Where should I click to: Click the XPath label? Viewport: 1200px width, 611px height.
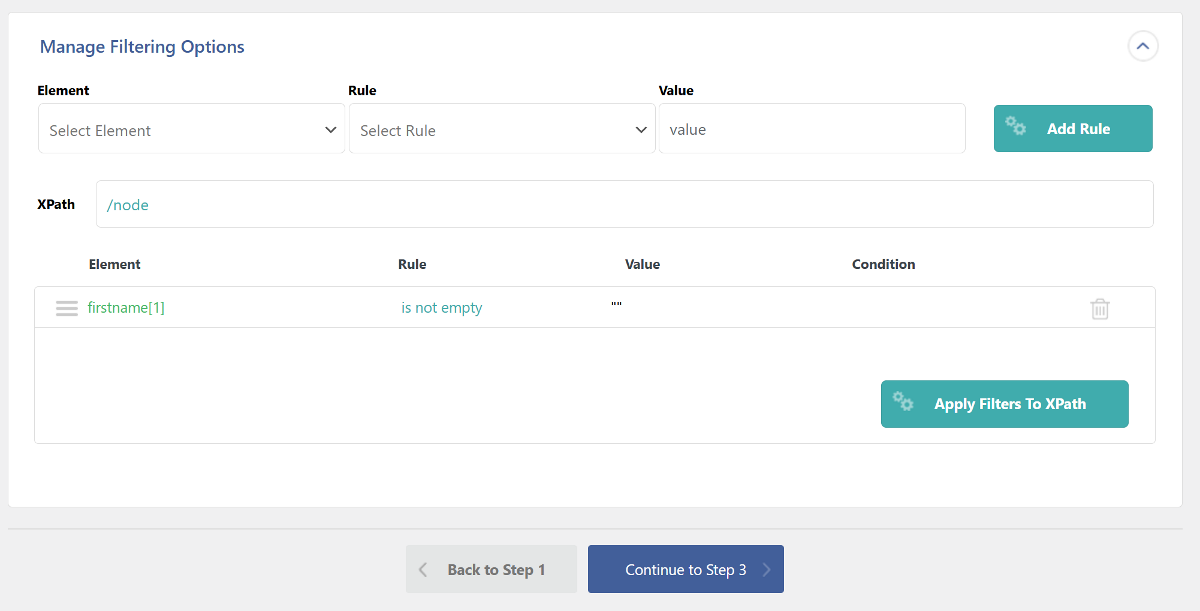[x=56, y=204]
